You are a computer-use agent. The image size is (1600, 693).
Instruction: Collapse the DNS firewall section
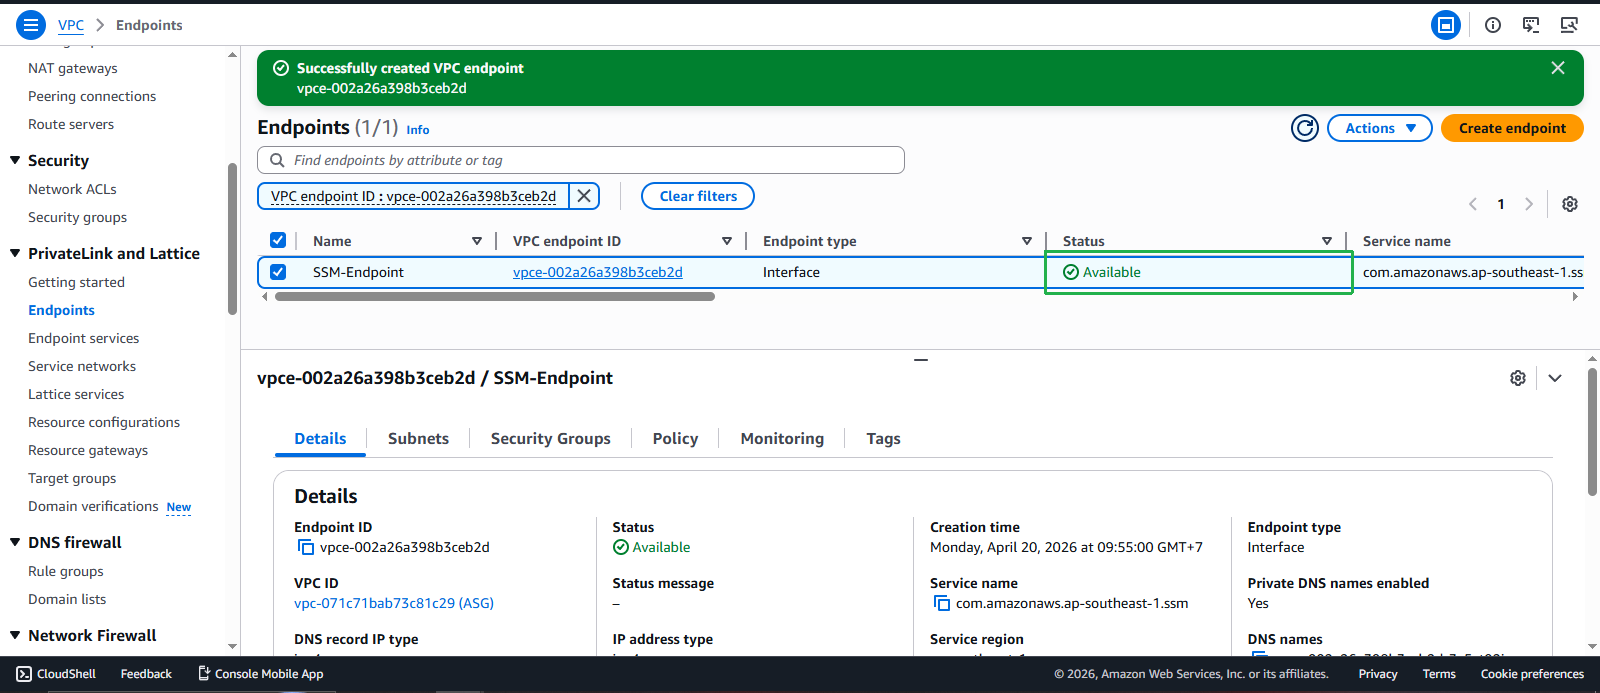[15, 542]
